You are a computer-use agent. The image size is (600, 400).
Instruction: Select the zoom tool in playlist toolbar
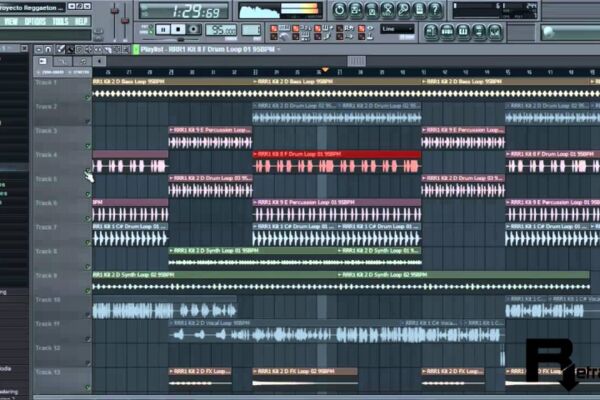point(126,50)
